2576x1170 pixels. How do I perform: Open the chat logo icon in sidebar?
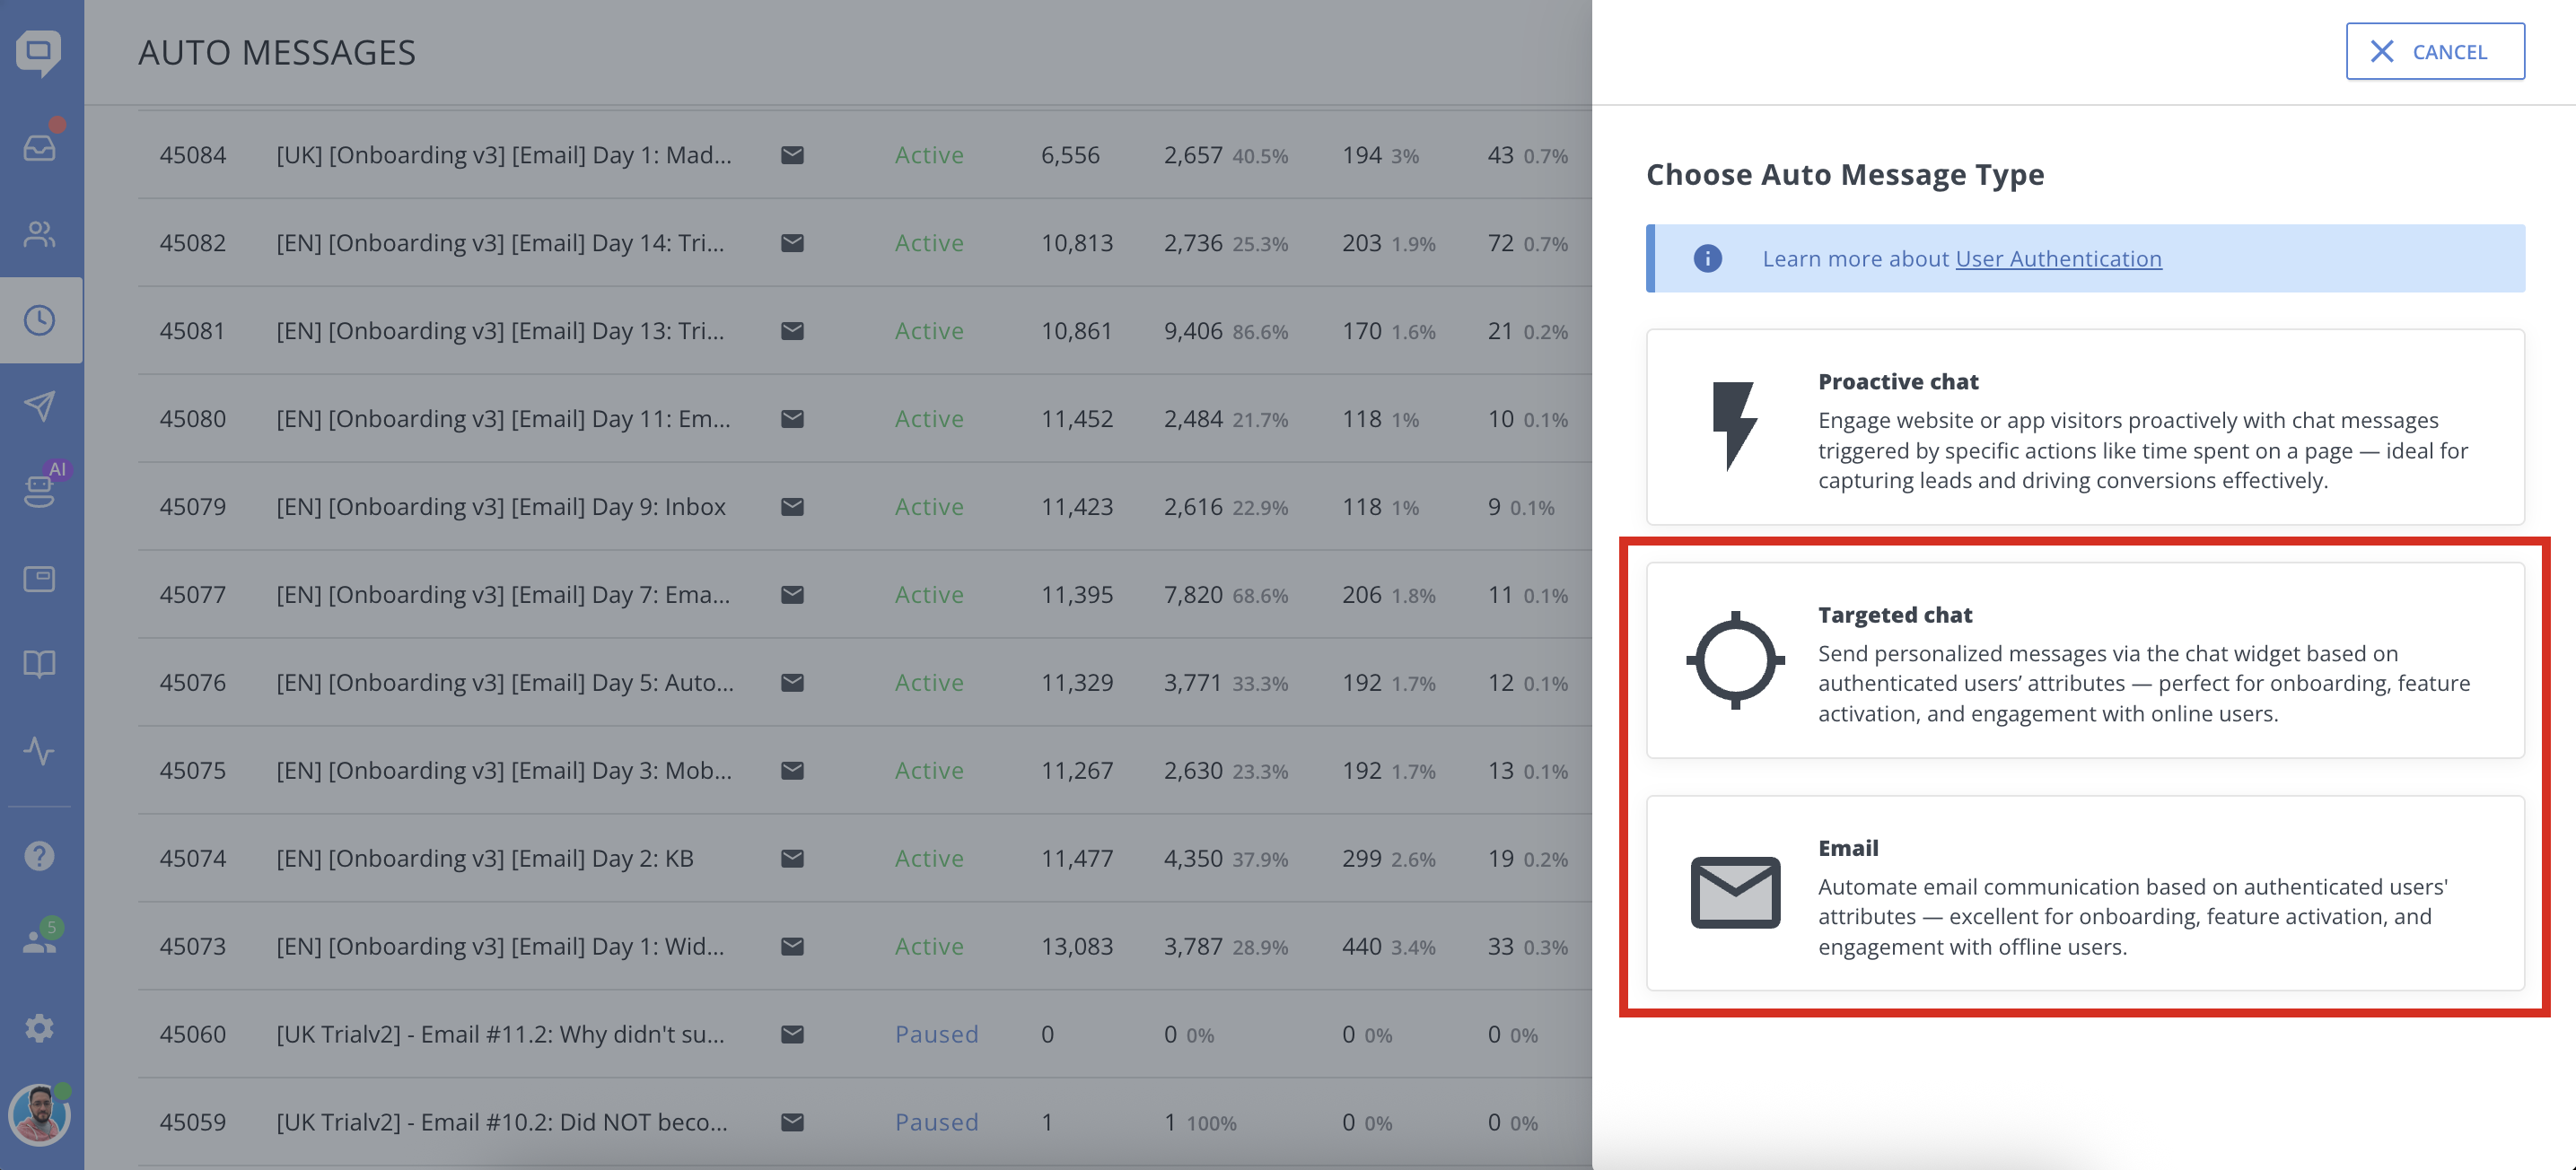point(39,52)
